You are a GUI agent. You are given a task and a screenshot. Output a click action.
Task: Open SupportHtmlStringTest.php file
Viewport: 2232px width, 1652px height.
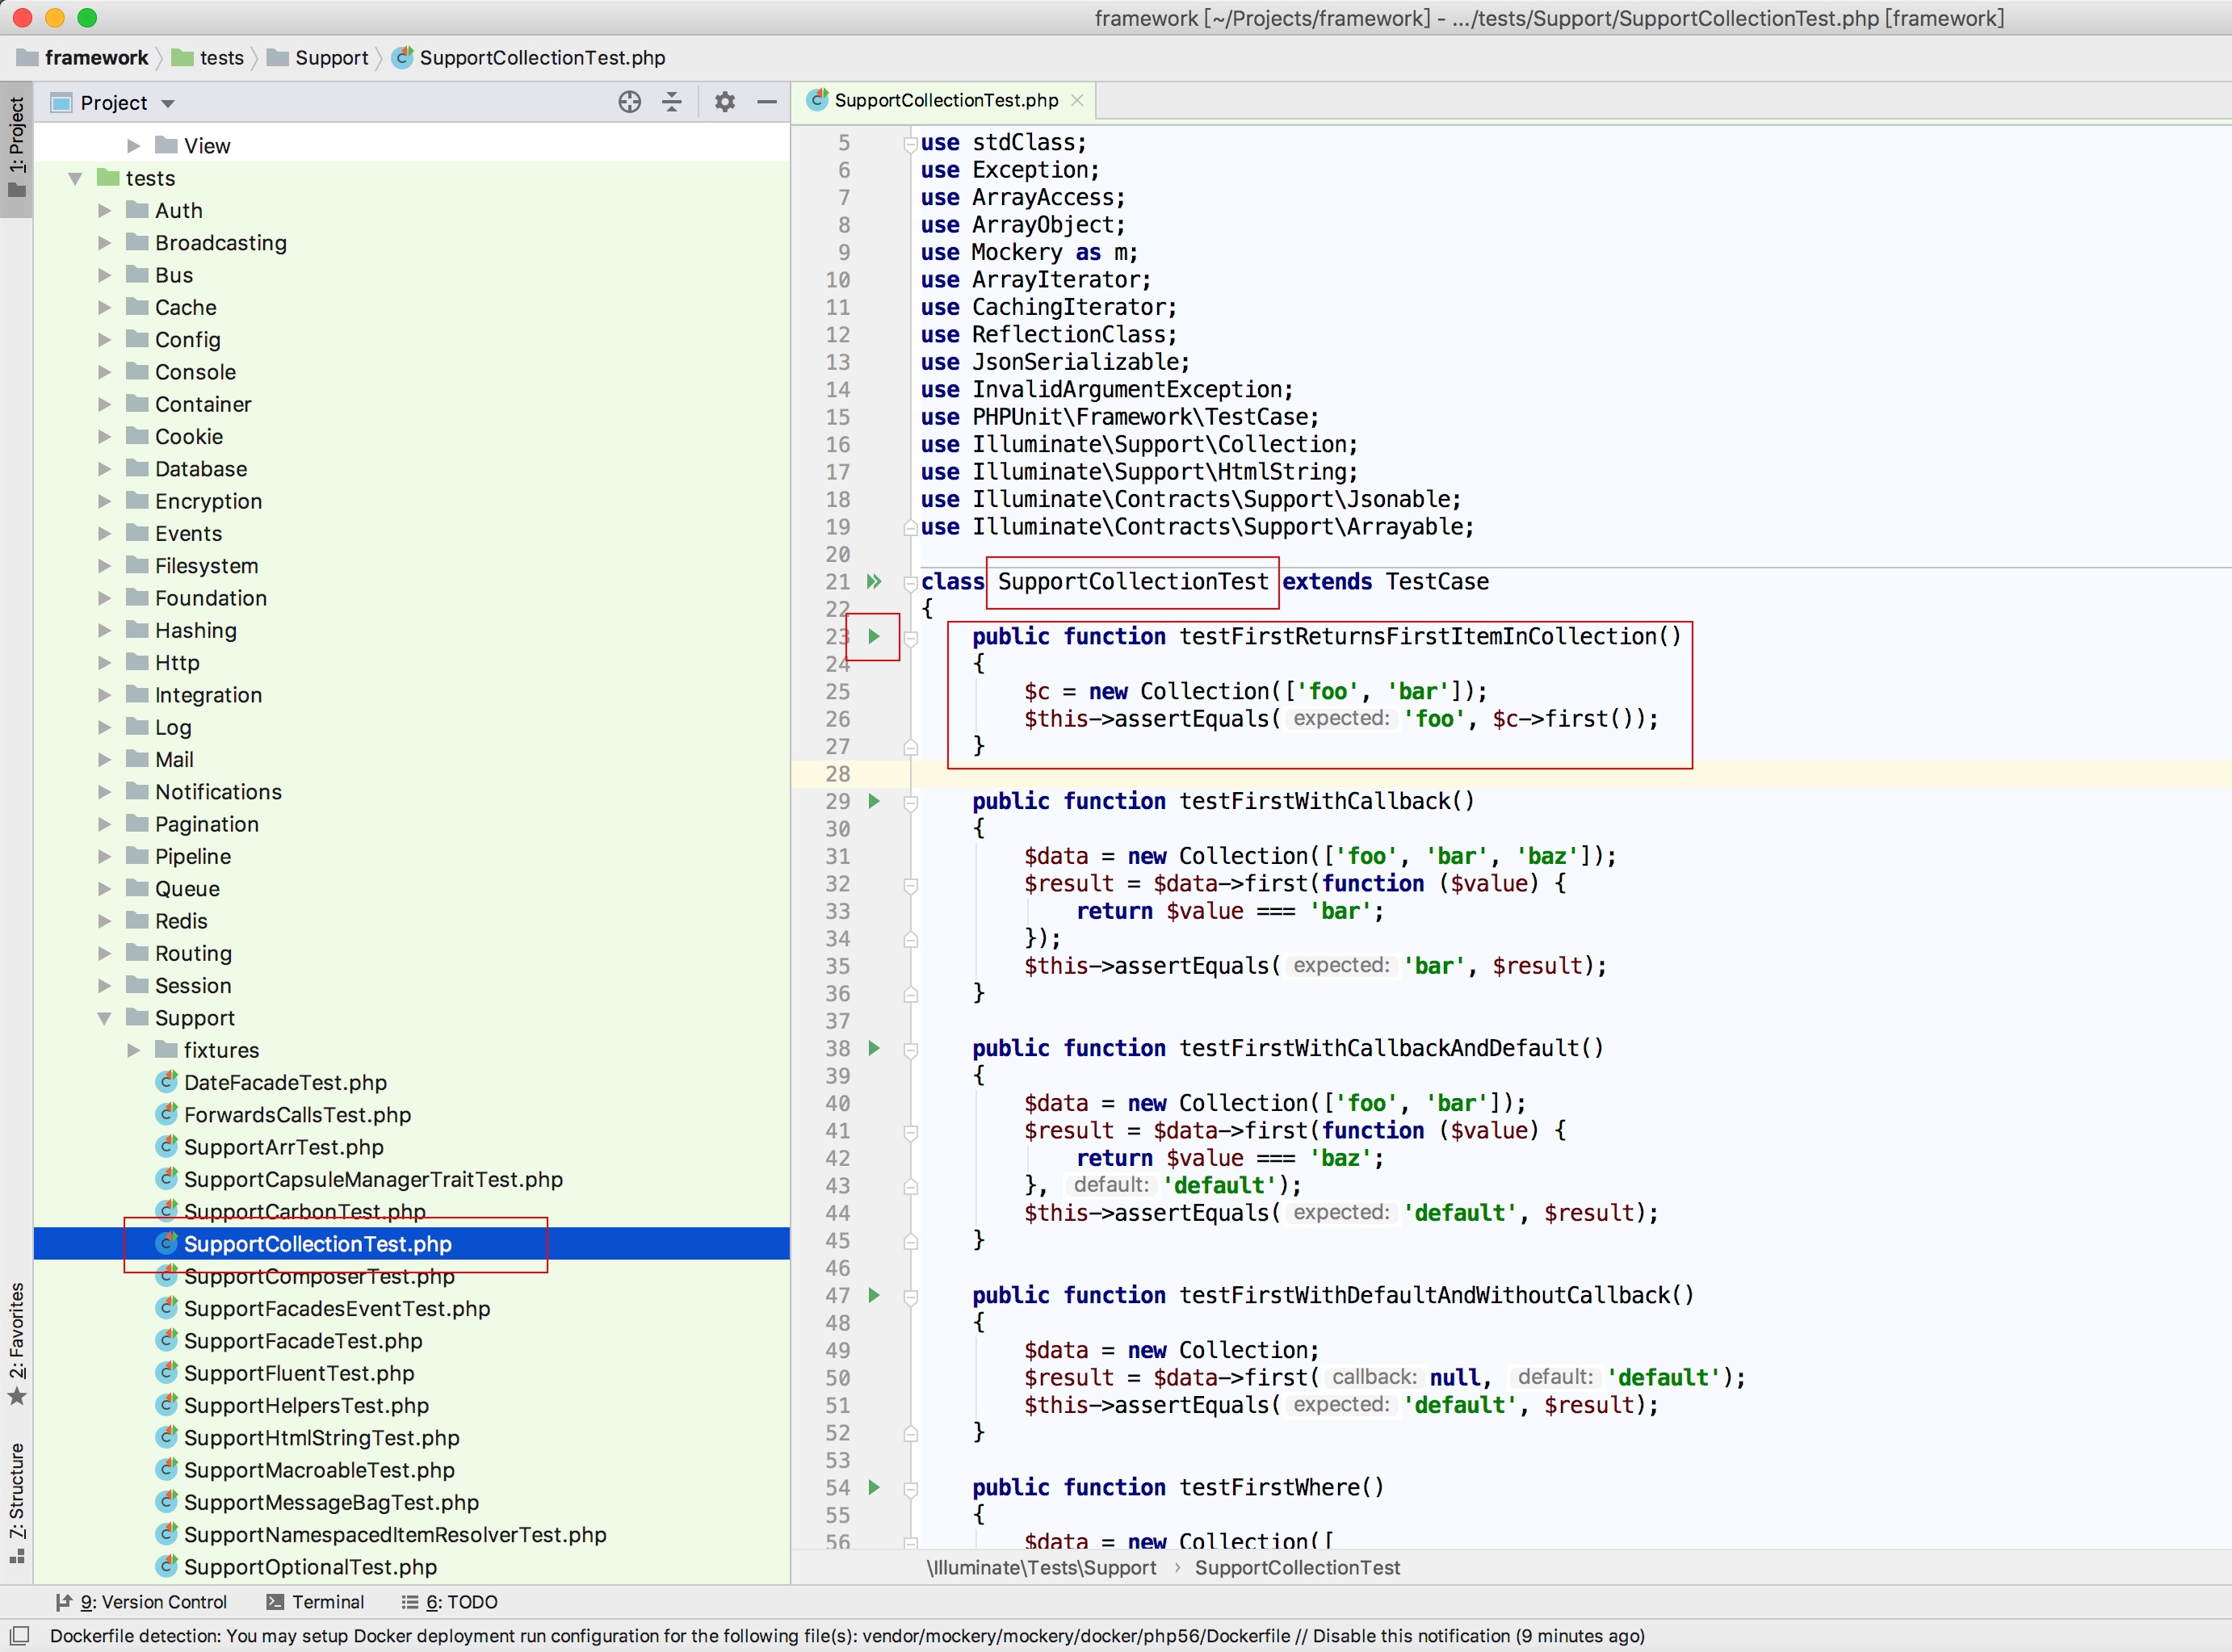click(321, 1438)
